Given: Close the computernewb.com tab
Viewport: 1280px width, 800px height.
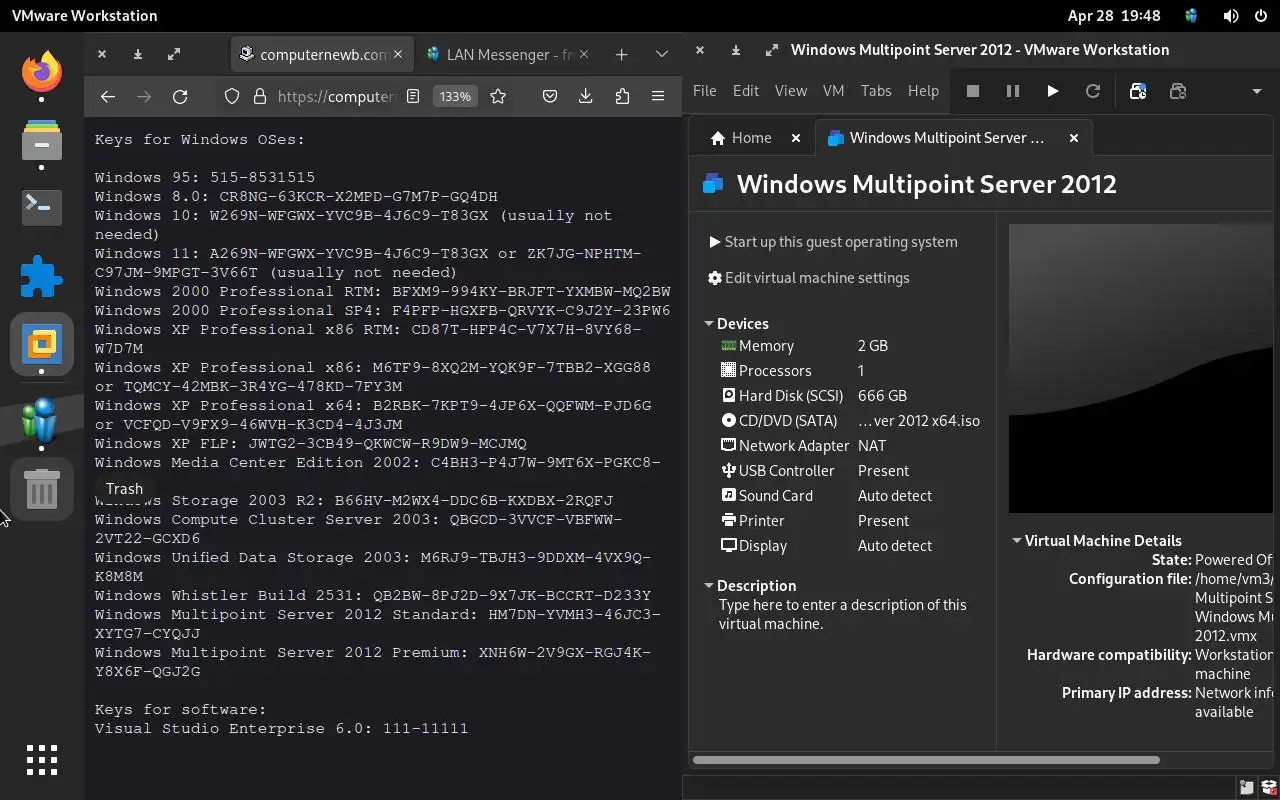Looking at the screenshot, I should click(398, 54).
